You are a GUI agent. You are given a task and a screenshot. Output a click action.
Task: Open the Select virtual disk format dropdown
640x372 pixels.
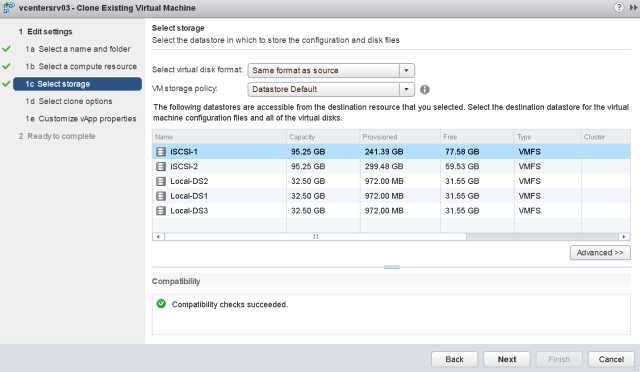331,71
